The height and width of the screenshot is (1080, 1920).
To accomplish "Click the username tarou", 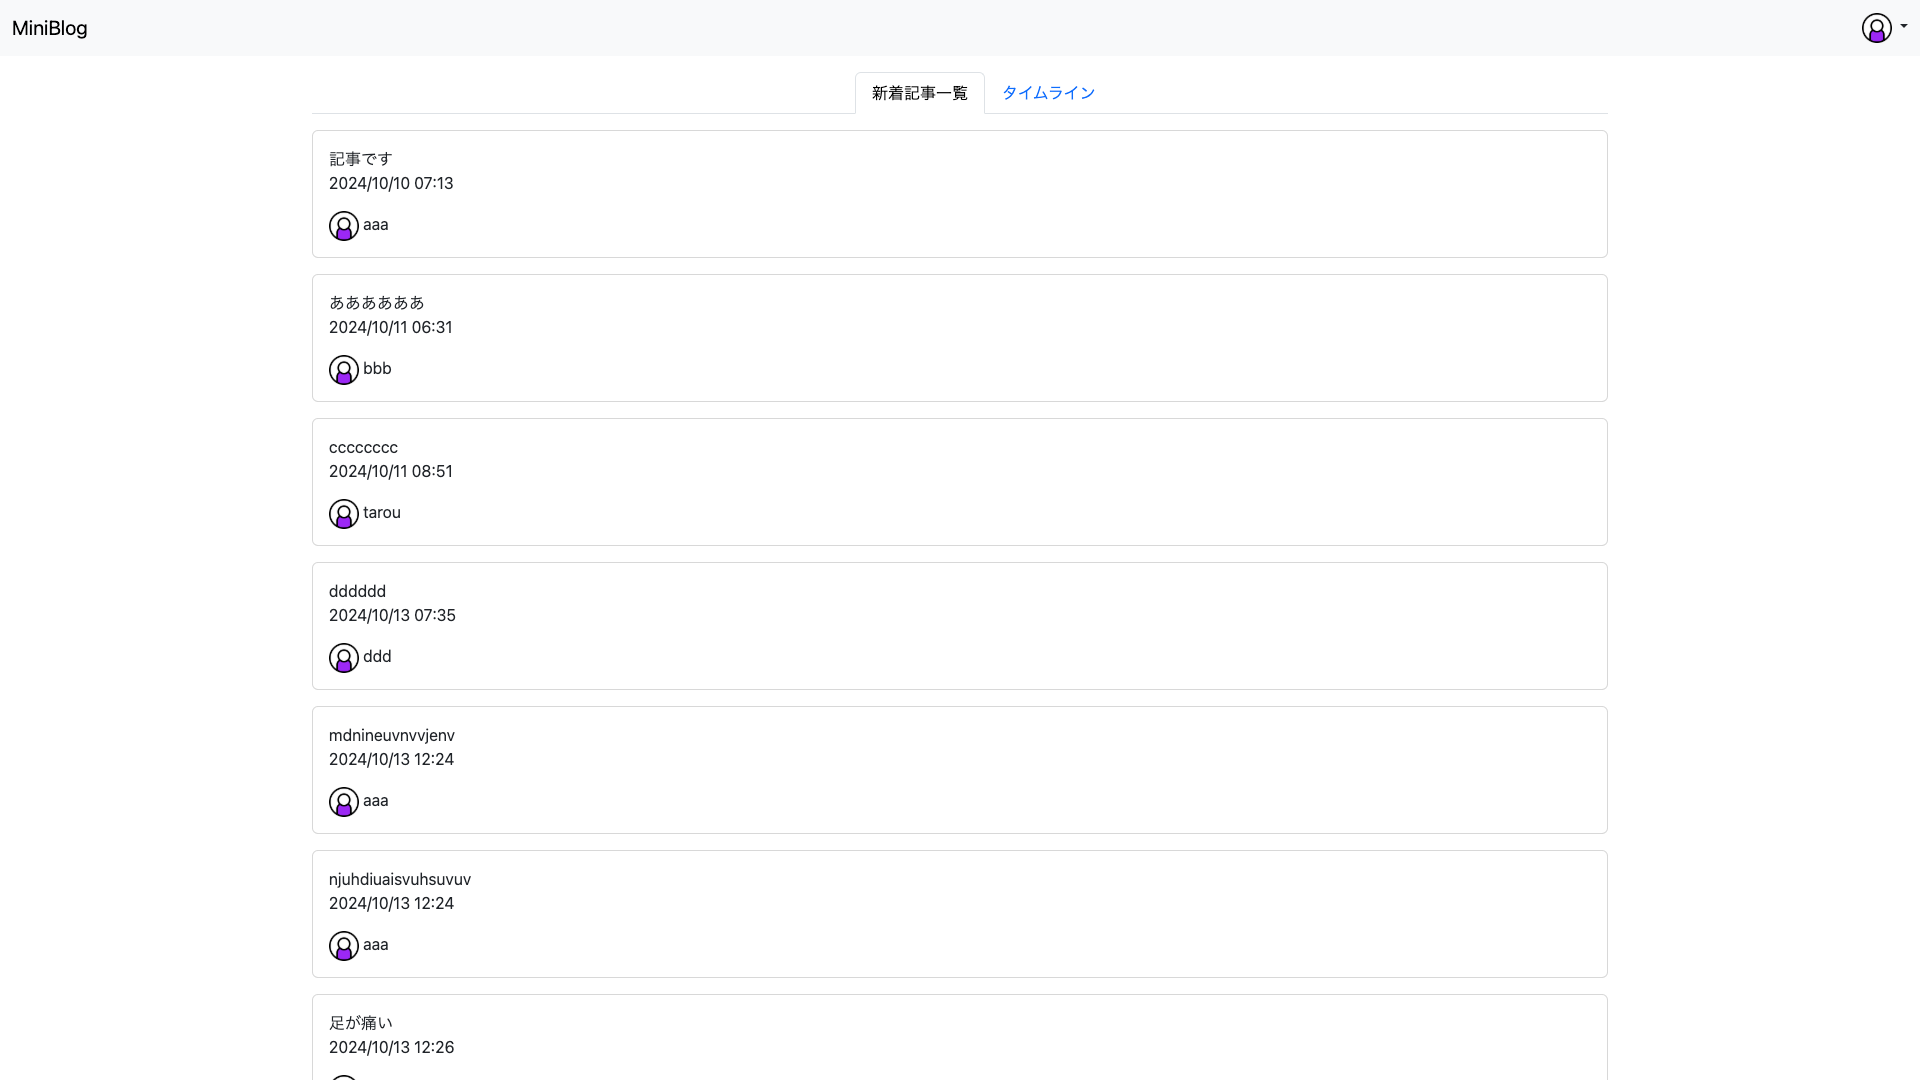I will point(381,513).
